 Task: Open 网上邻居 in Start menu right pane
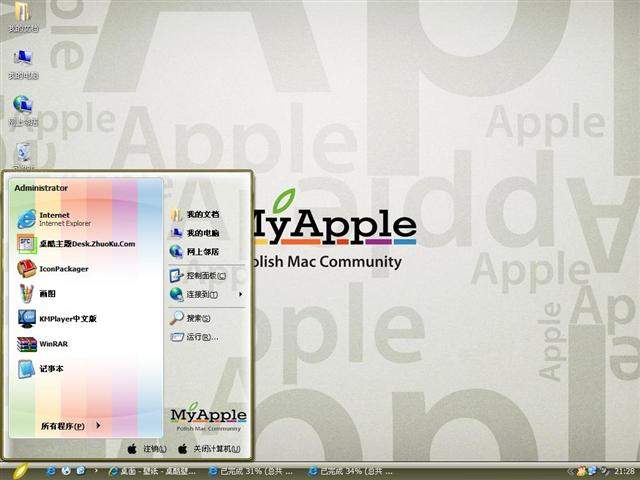click(195, 251)
